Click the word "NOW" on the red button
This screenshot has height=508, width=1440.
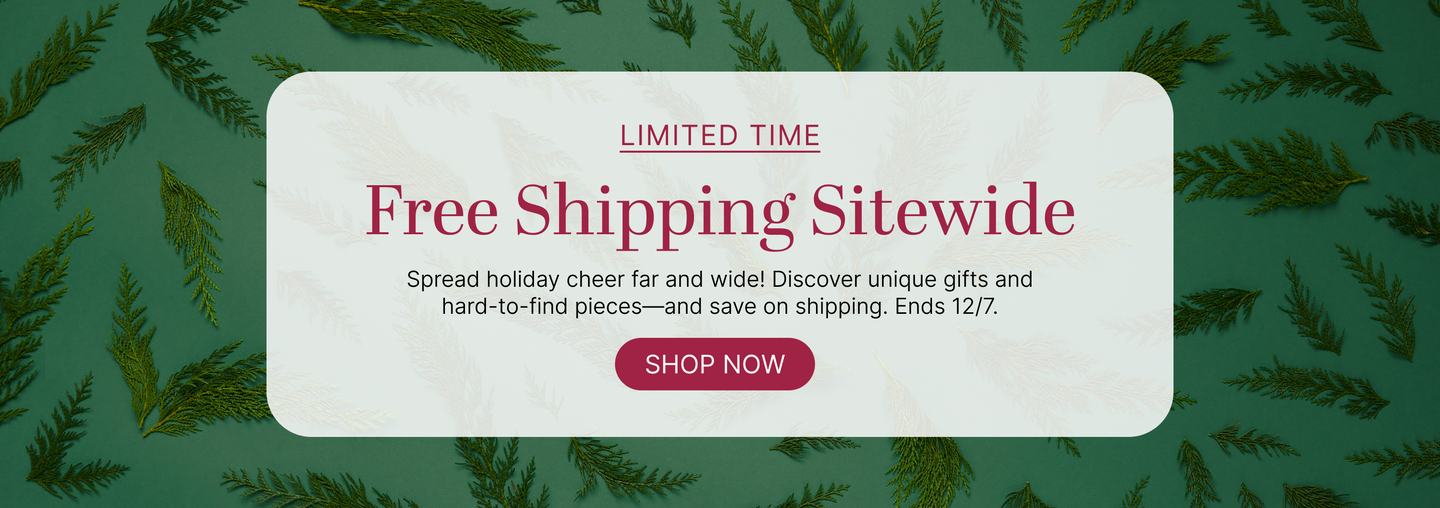click(x=754, y=364)
